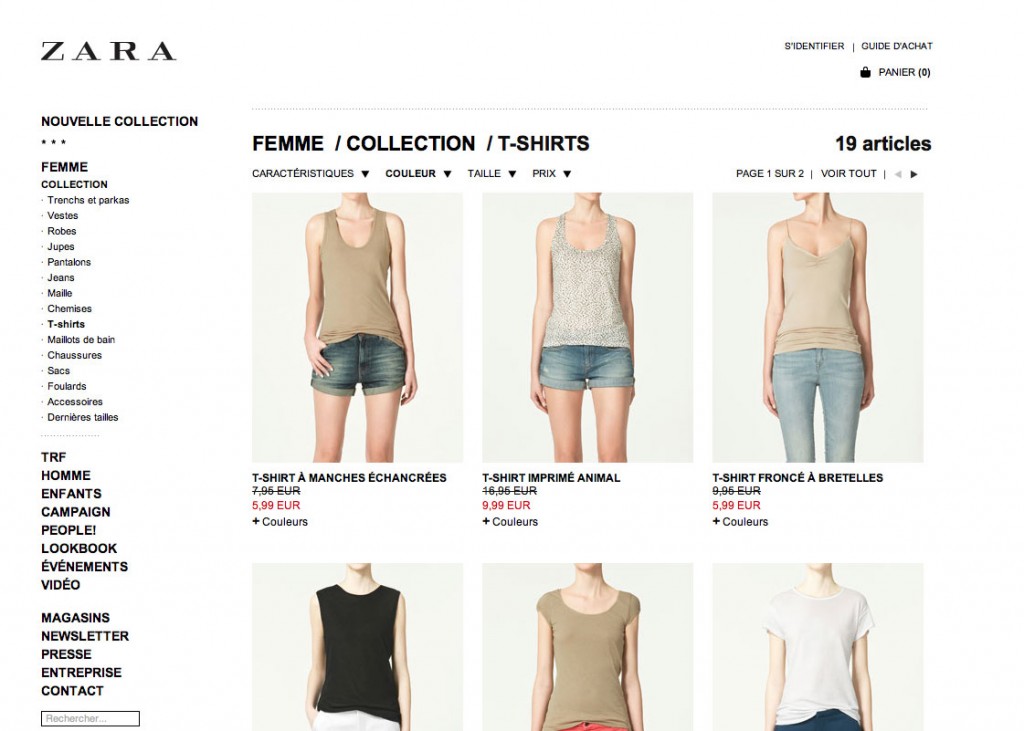Open the Couleur filter dropdown
Viewport: 1024px width, 731px height.
click(x=418, y=173)
